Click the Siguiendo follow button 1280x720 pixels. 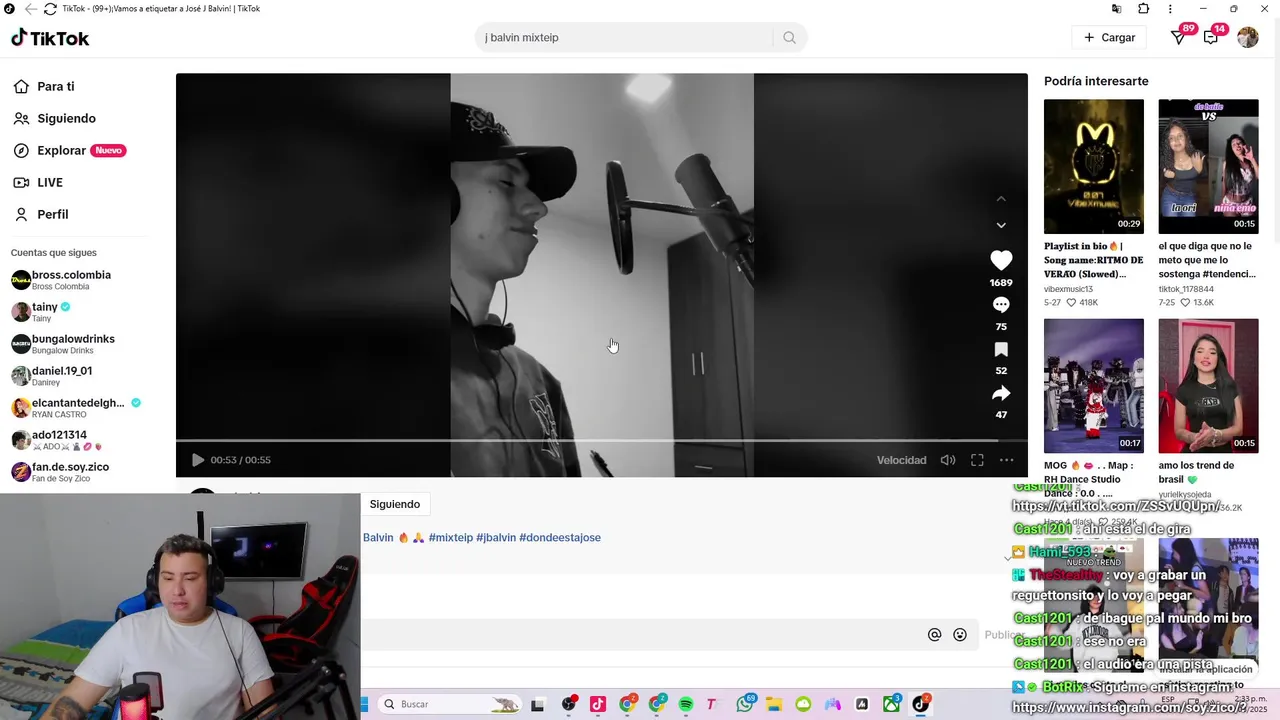[x=395, y=504]
